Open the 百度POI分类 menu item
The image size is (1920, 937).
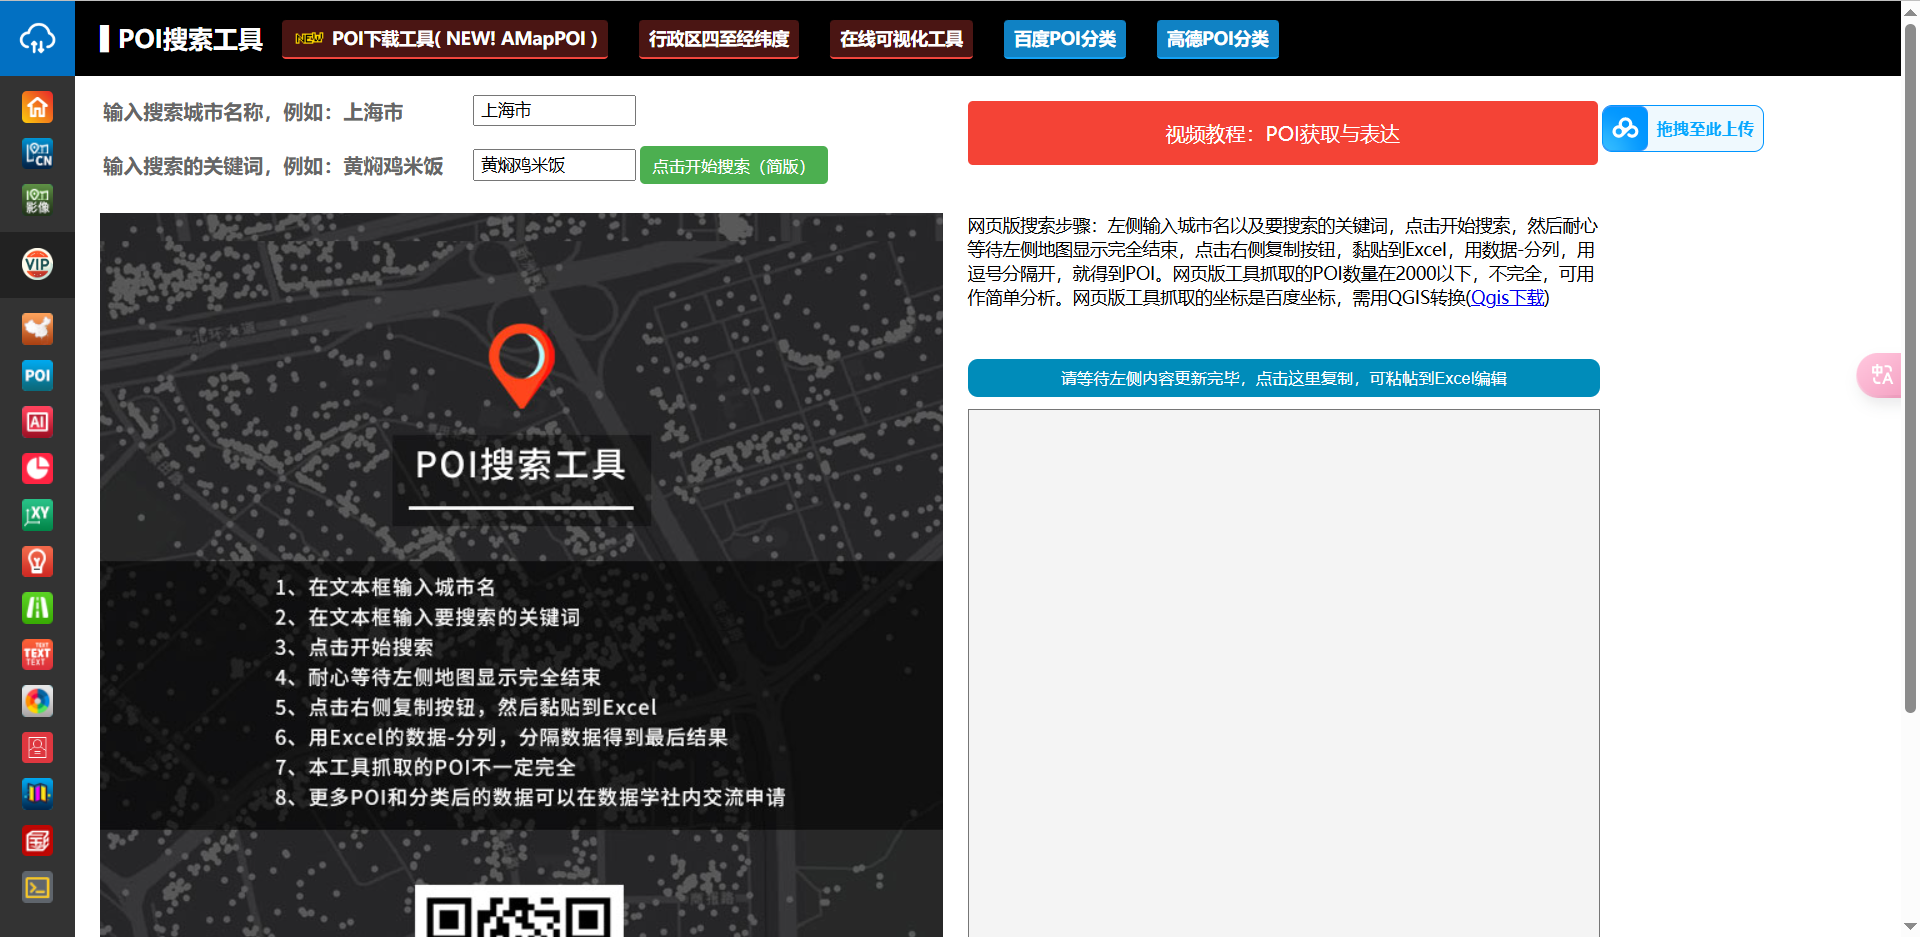[1064, 39]
